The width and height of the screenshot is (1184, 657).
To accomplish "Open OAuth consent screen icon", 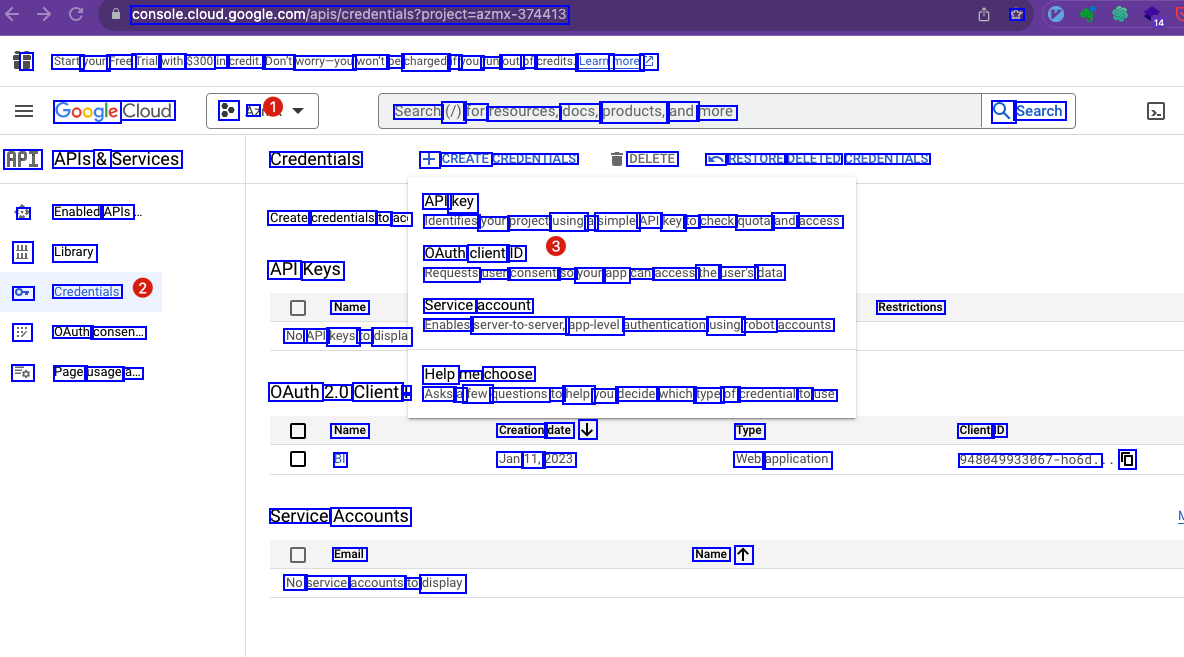I will pyautogui.click(x=22, y=332).
